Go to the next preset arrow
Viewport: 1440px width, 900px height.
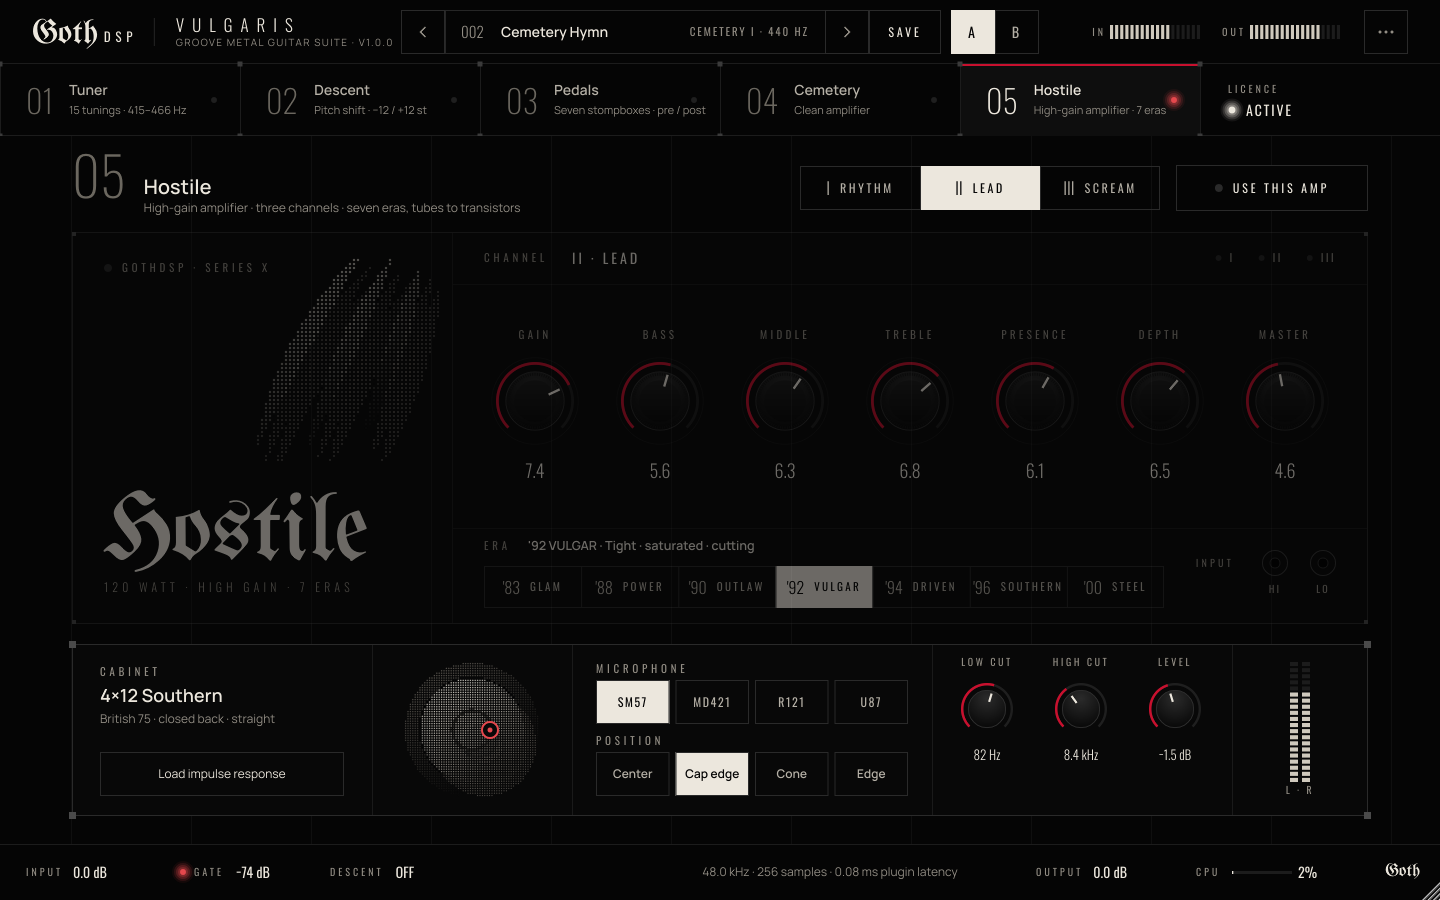click(x=847, y=32)
